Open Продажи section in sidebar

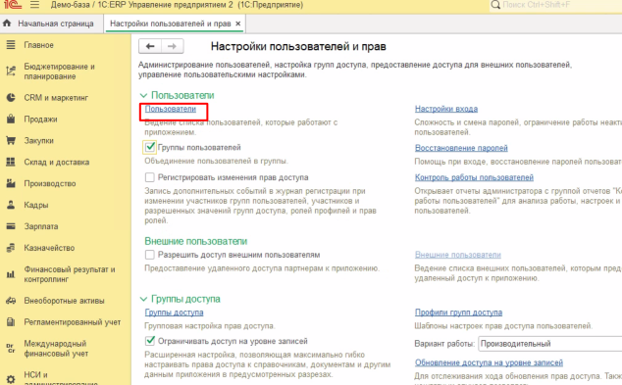(40, 119)
